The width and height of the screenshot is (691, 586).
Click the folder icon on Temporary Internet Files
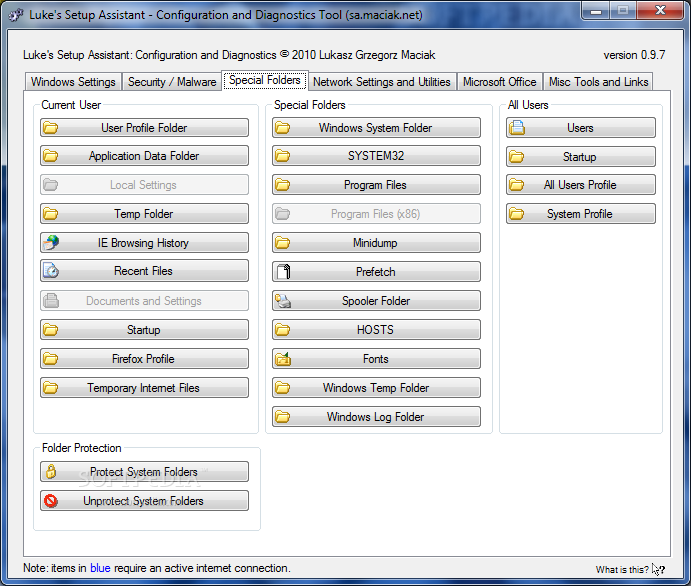[x=51, y=388]
